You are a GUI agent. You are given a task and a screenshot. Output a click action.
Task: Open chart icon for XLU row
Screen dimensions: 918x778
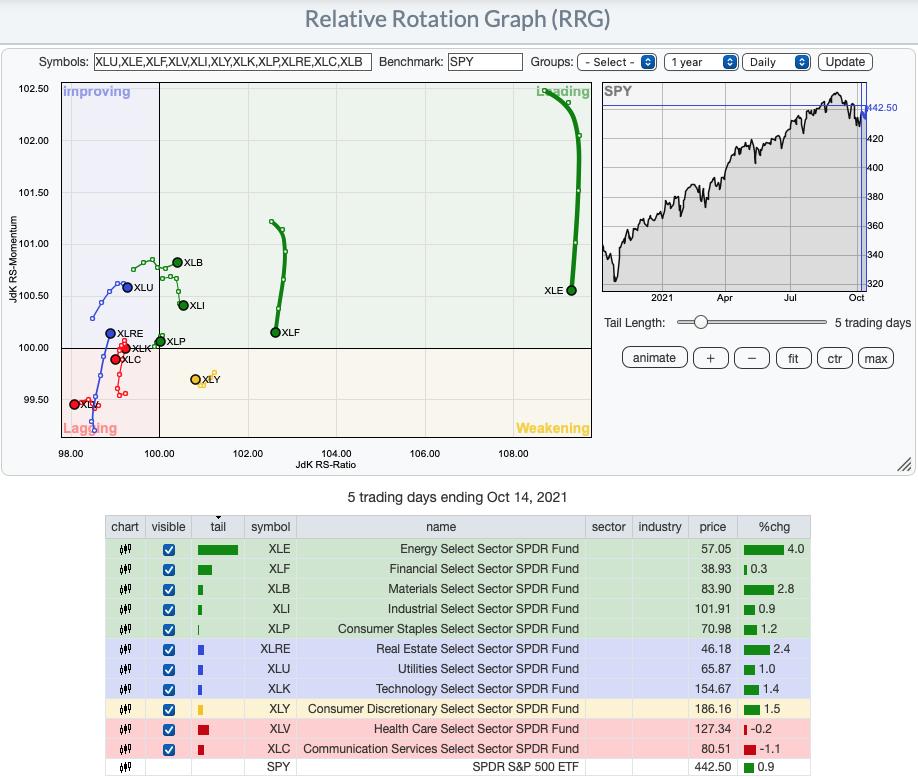point(125,669)
